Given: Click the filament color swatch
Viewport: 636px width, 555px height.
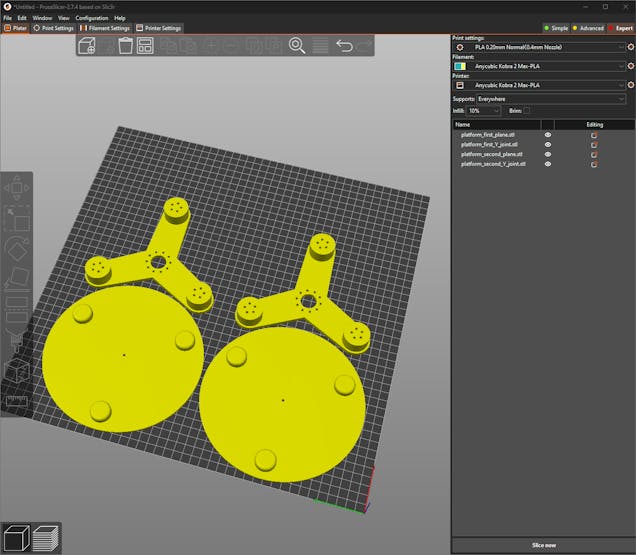Looking at the screenshot, I should coord(460,66).
